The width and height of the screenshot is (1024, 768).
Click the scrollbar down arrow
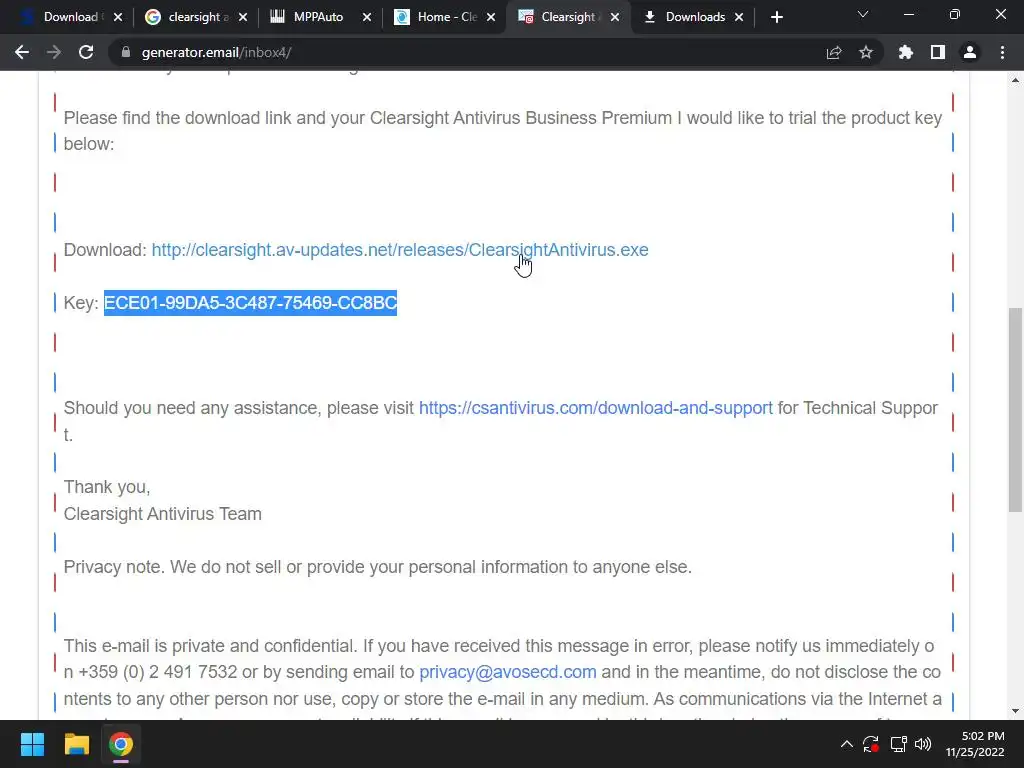point(1015,711)
